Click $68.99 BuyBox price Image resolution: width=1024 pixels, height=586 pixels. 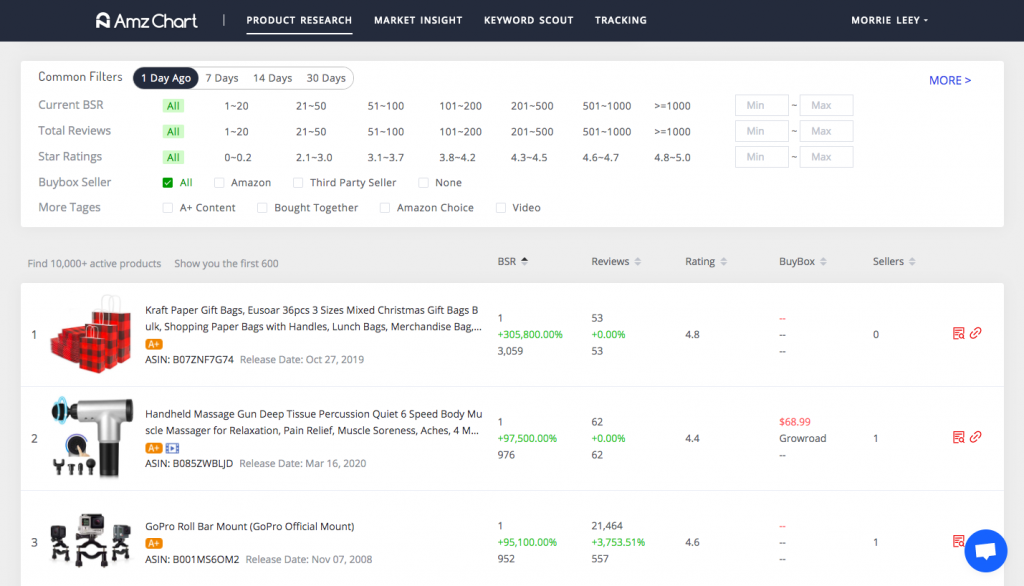(794, 422)
